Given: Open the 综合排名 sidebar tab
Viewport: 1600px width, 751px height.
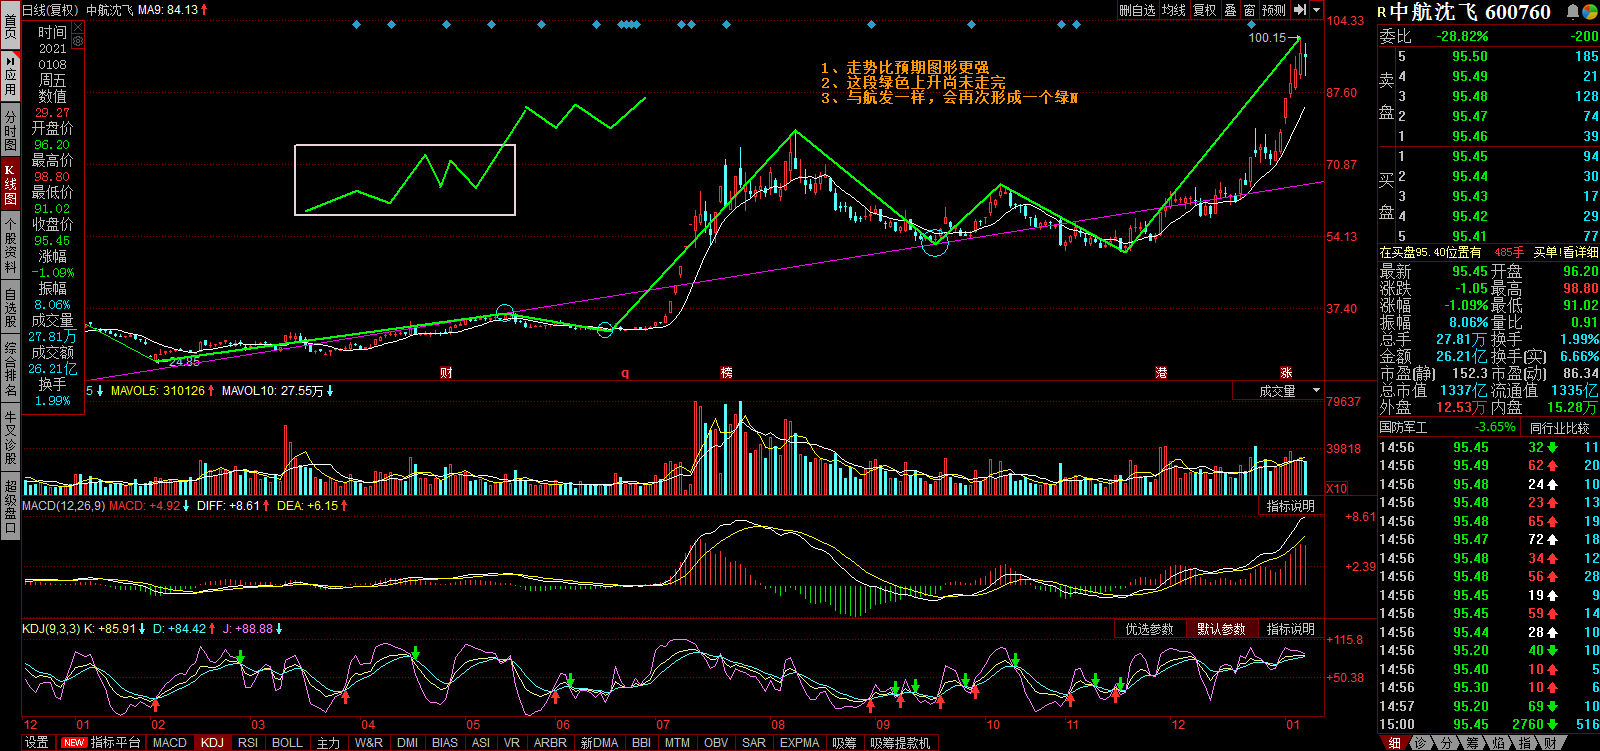Looking at the screenshot, I should 10,370.
